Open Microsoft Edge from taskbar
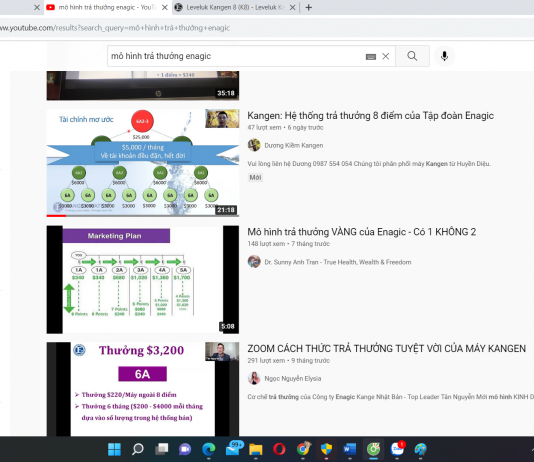The height and width of the screenshot is (462, 534). pyautogui.click(x=208, y=449)
